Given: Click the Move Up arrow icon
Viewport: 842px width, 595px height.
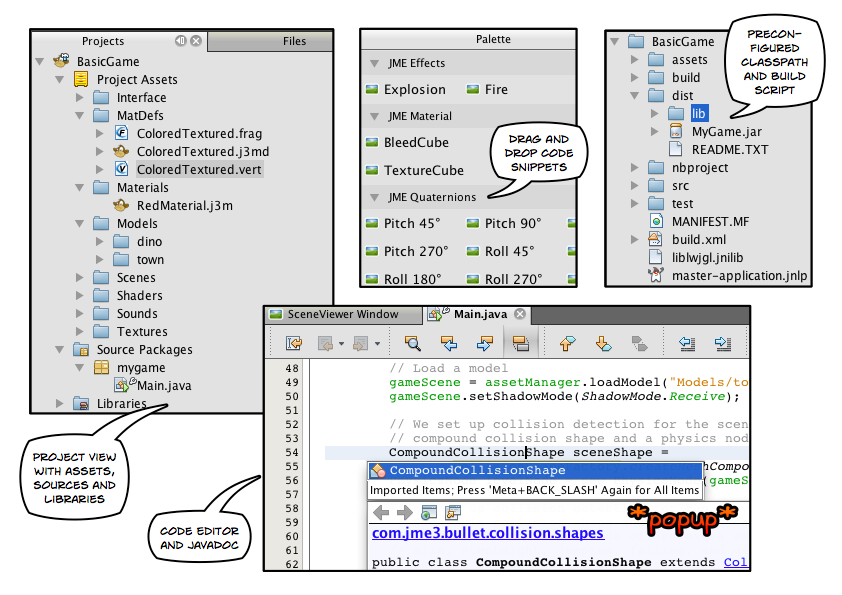Looking at the screenshot, I should click(567, 342).
